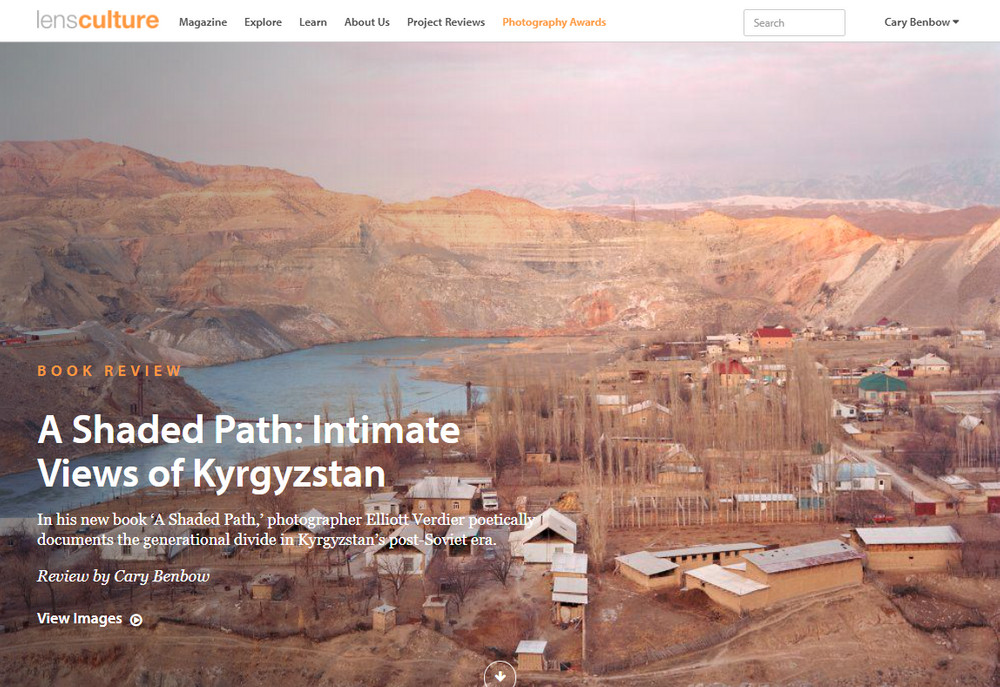Click the green-roofed building in the village photo

click(x=882, y=388)
